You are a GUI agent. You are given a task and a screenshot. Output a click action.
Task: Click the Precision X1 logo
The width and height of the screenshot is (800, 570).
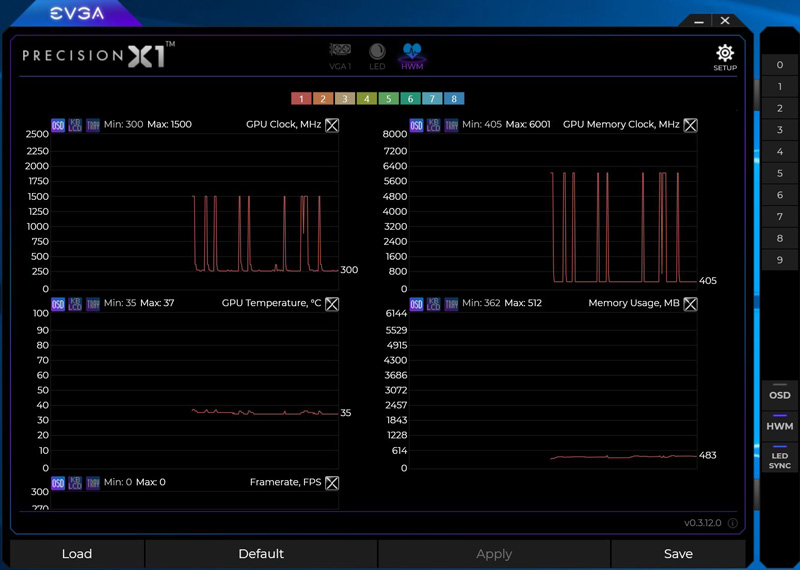(99, 55)
